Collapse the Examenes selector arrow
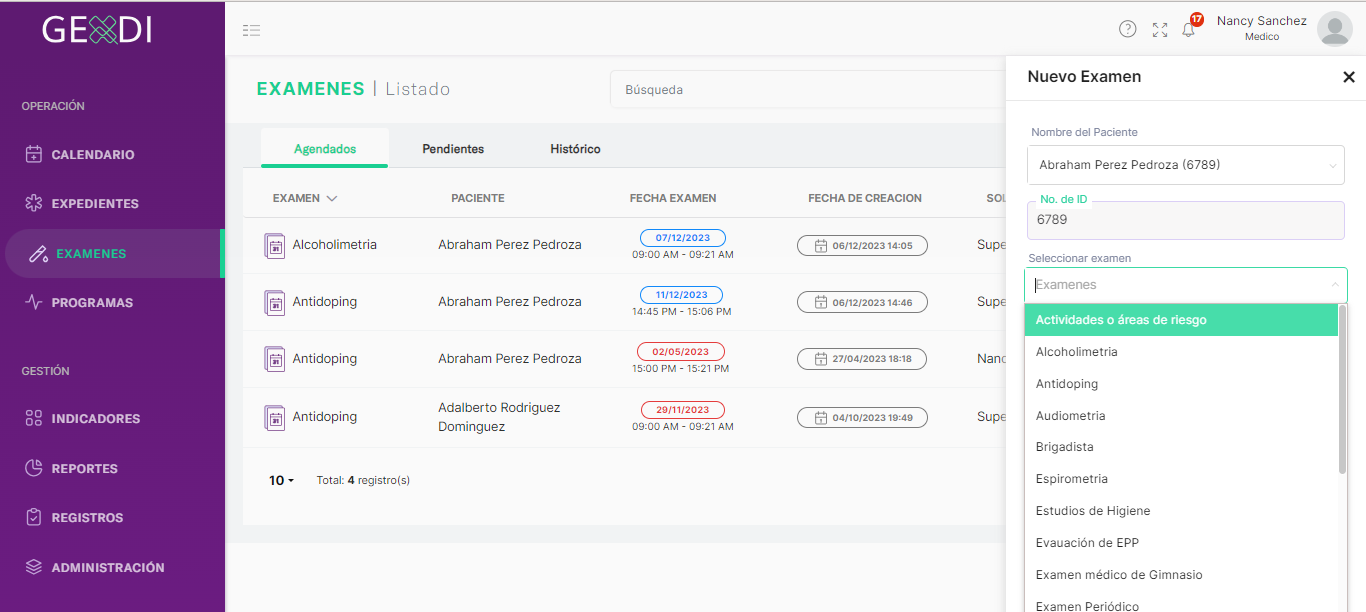Viewport: 1366px width, 612px height. (1334, 285)
